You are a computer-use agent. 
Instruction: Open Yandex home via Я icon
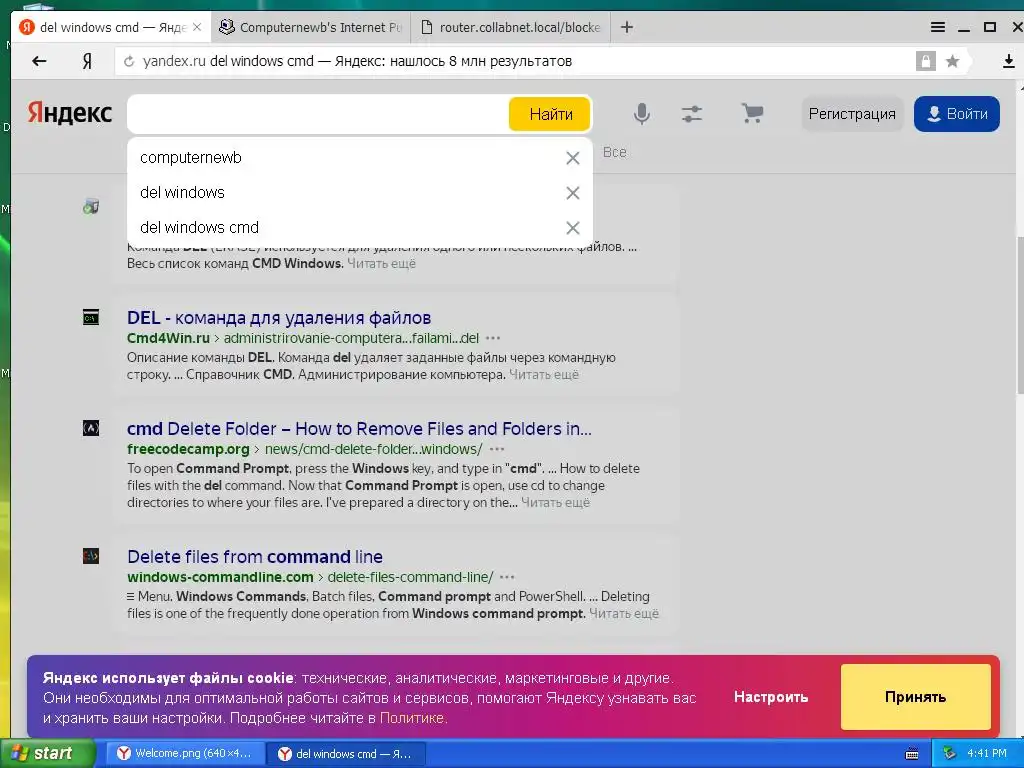[x=87, y=61]
